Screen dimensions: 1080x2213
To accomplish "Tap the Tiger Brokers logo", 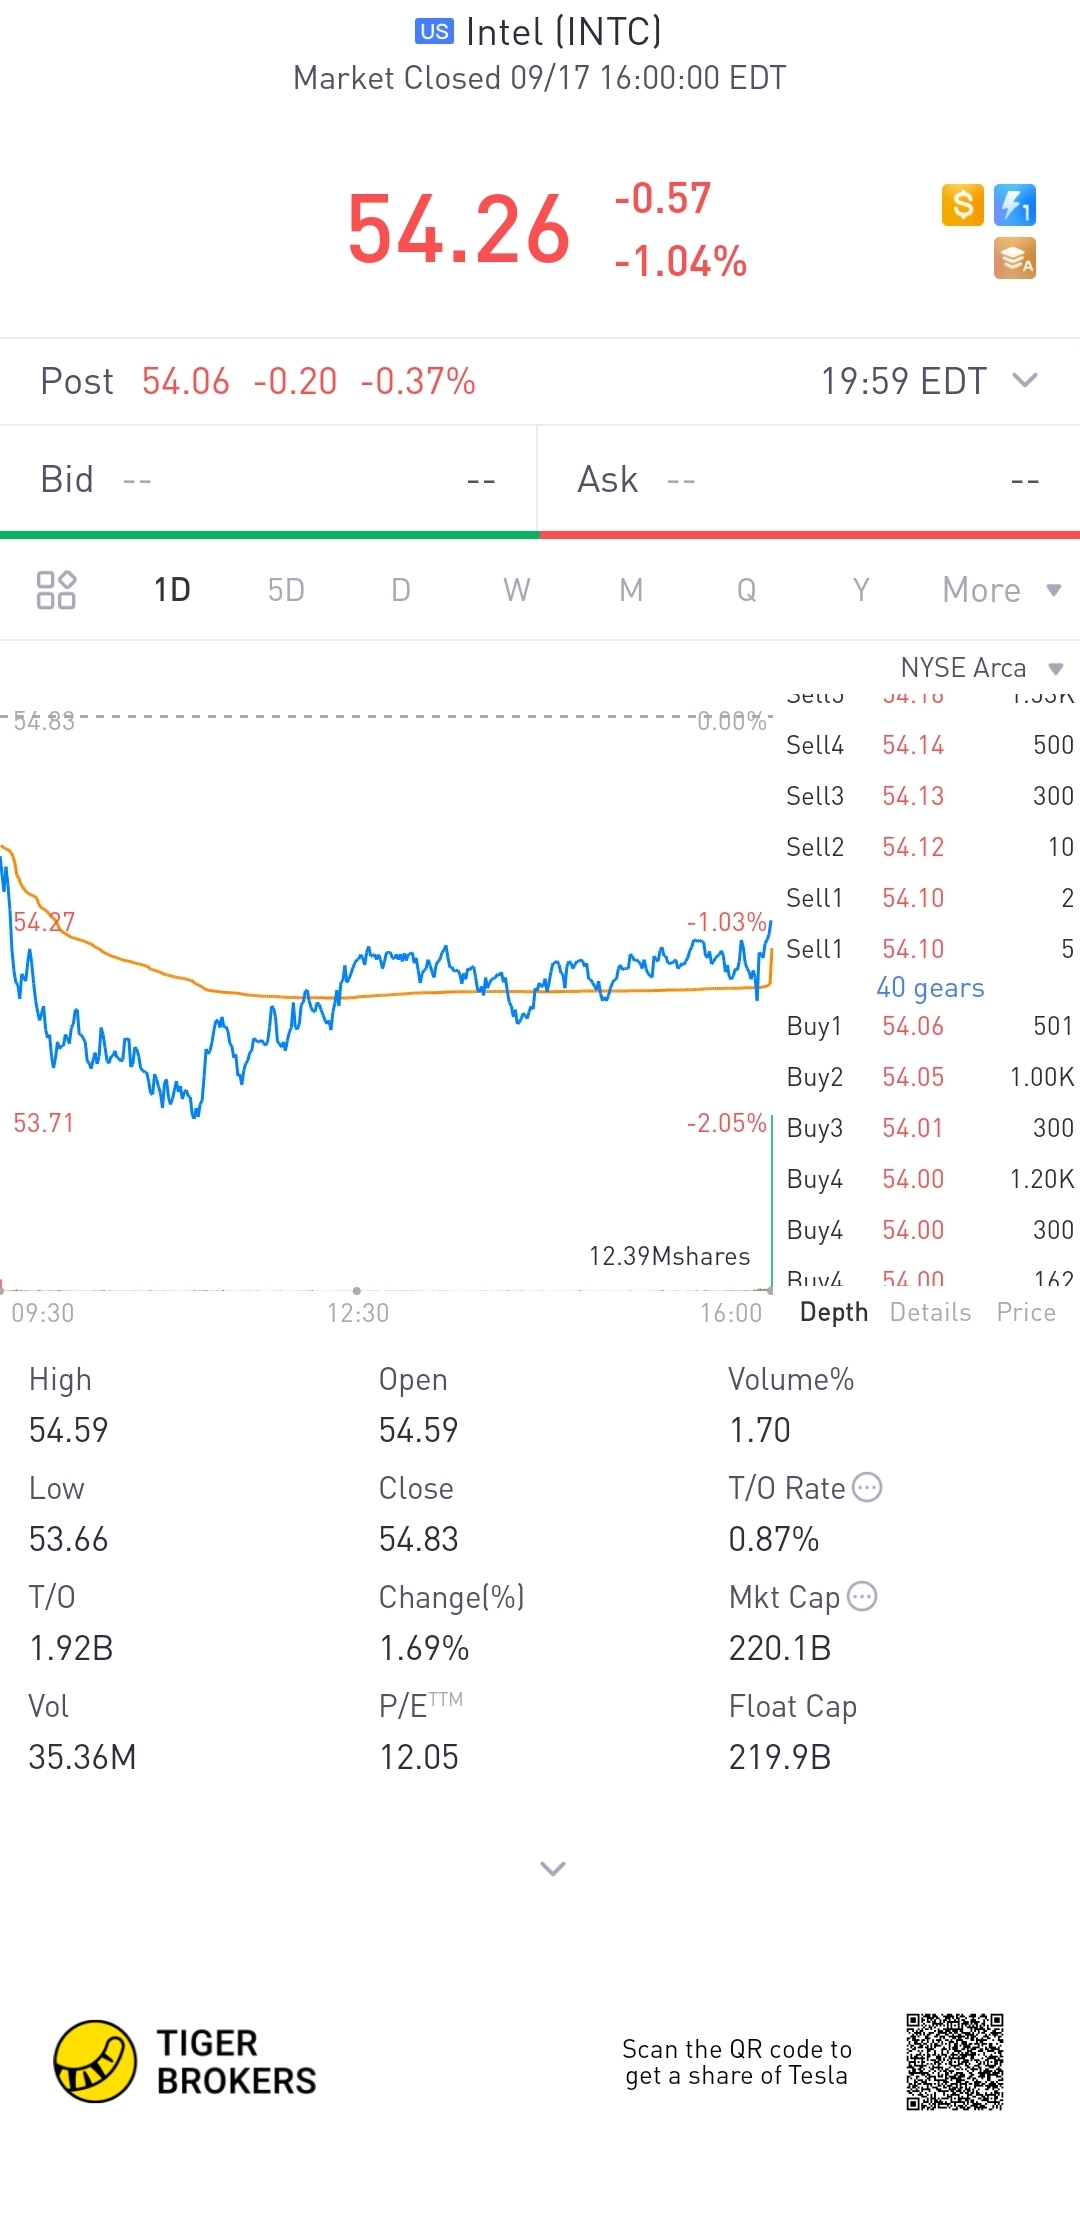I will [95, 2061].
